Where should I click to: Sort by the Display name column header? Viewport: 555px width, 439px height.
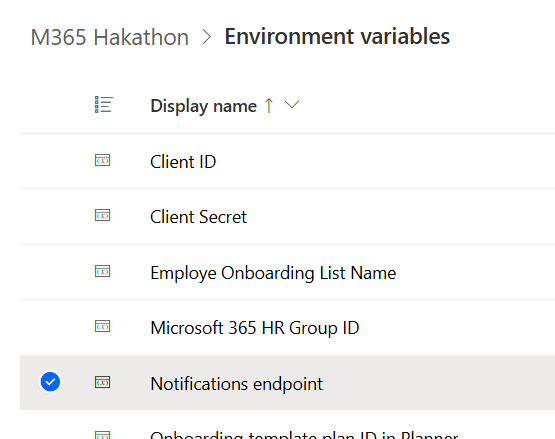204,106
